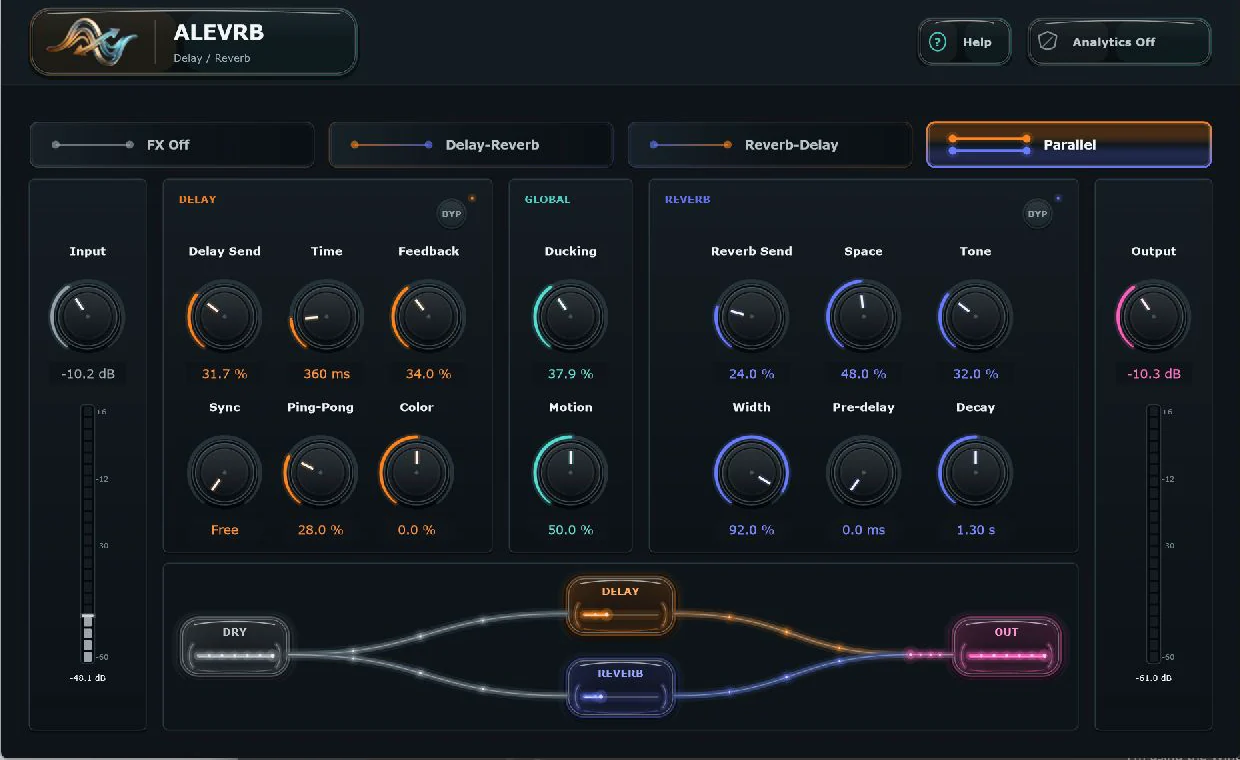Click the Input gain knob

[87, 316]
